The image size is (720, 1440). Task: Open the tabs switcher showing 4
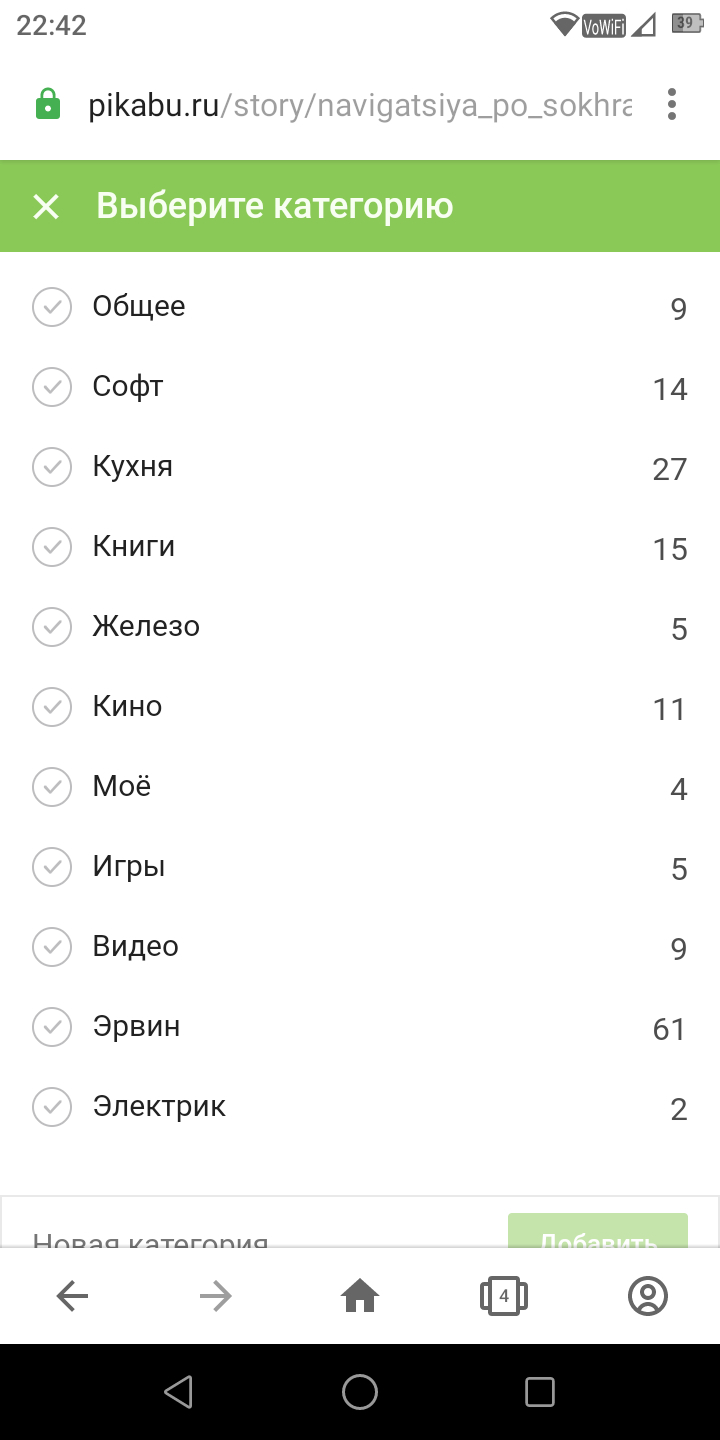pyautogui.click(x=504, y=1297)
